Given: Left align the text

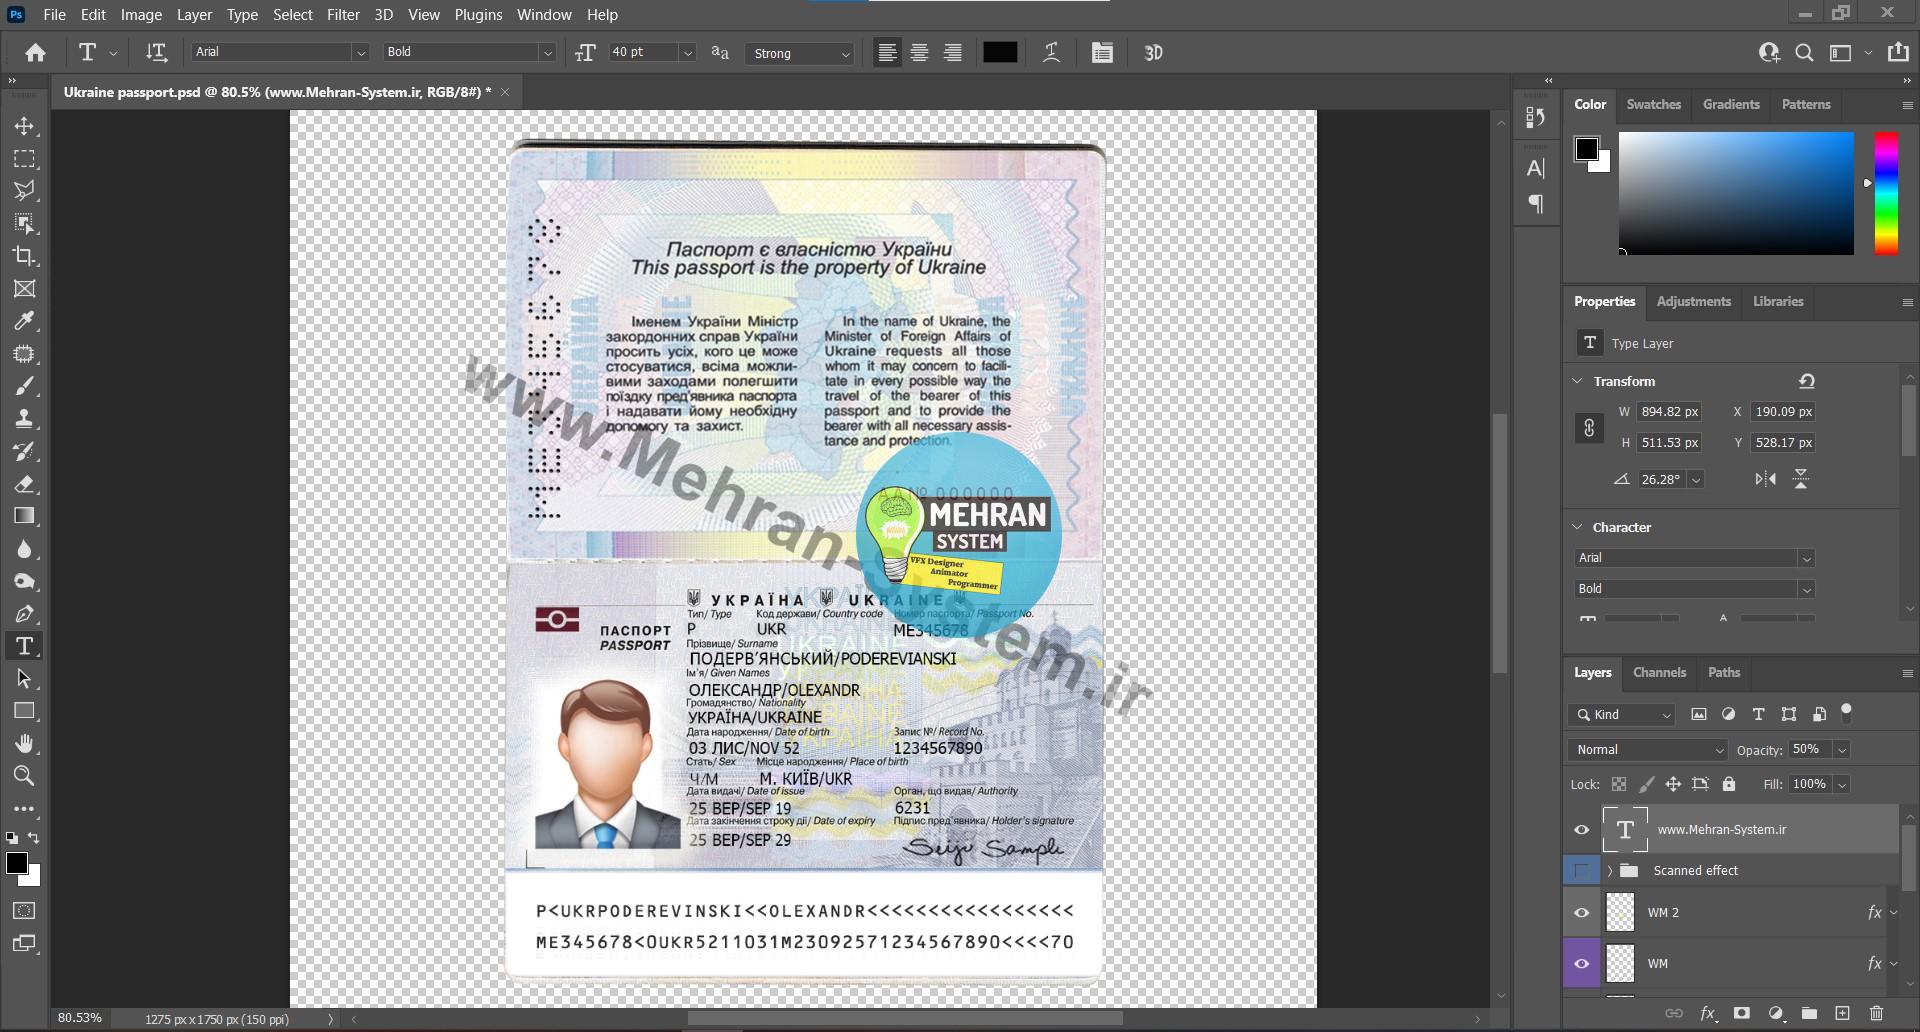Looking at the screenshot, I should click(887, 53).
